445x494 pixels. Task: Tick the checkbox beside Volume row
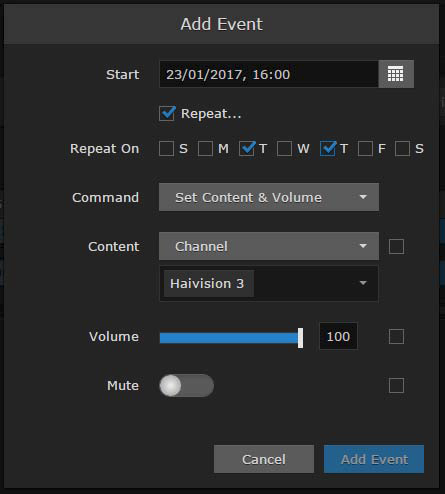(x=396, y=337)
